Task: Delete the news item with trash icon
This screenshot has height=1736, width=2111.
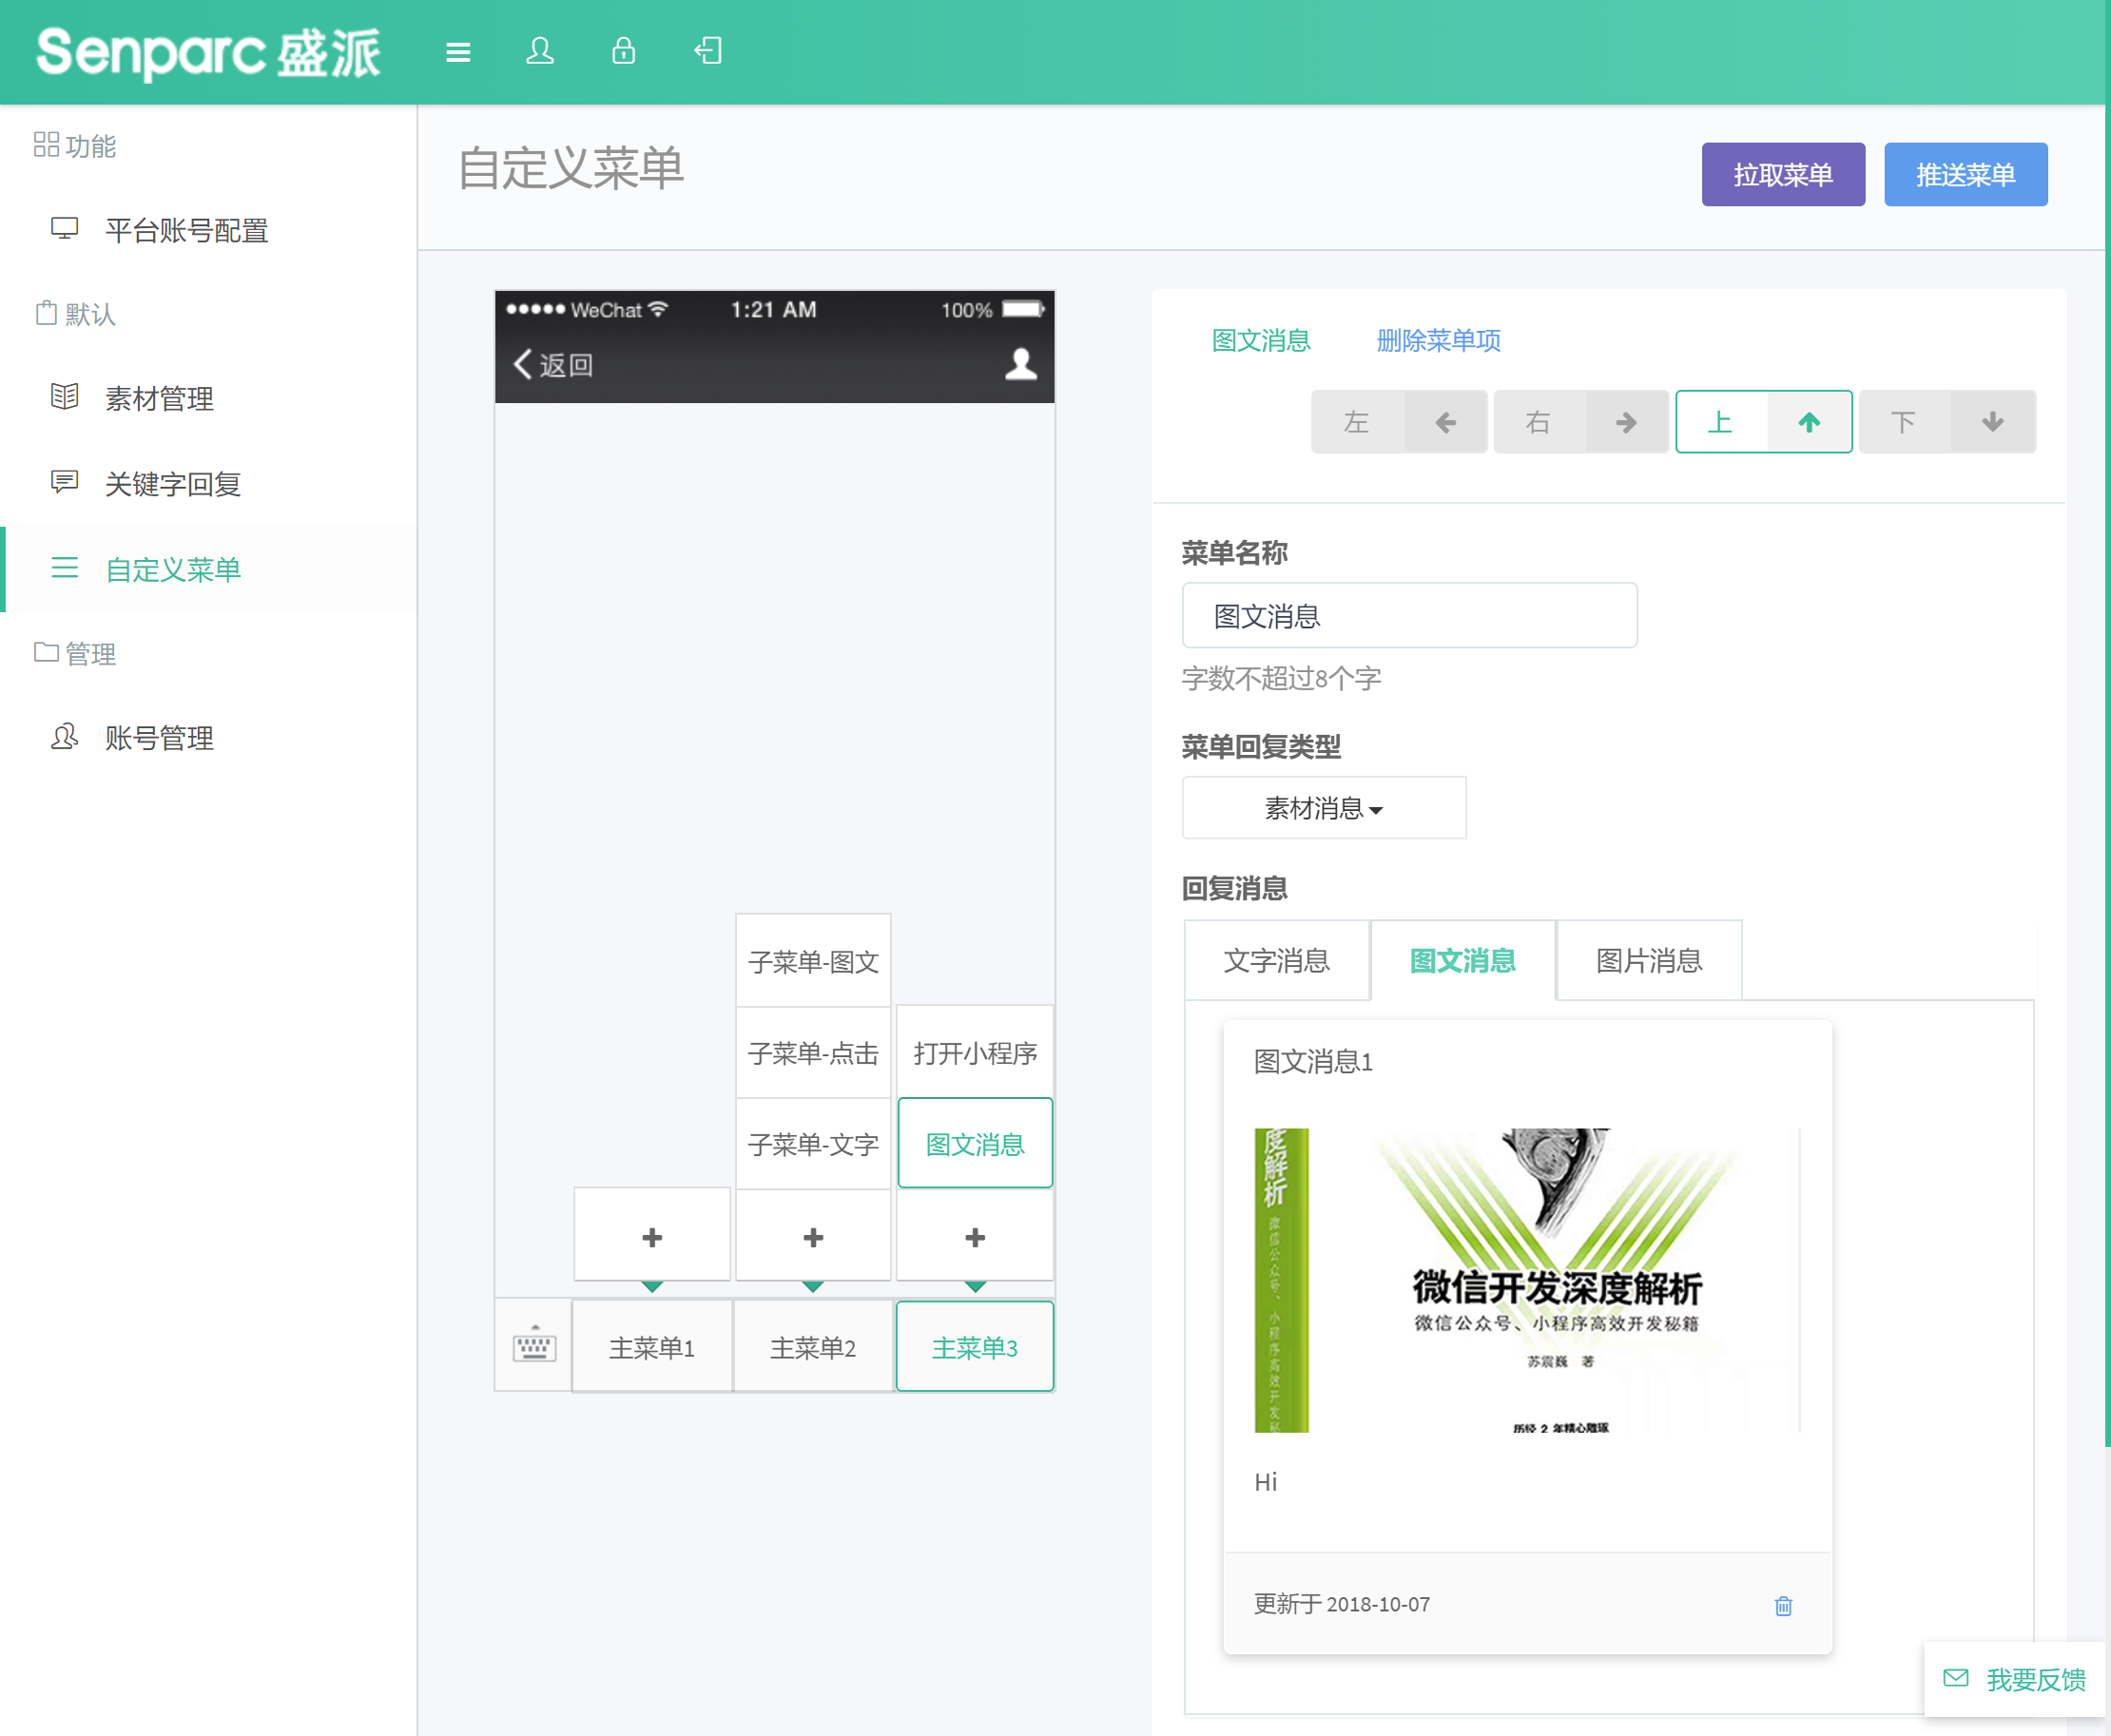Action: click(1783, 1606)
